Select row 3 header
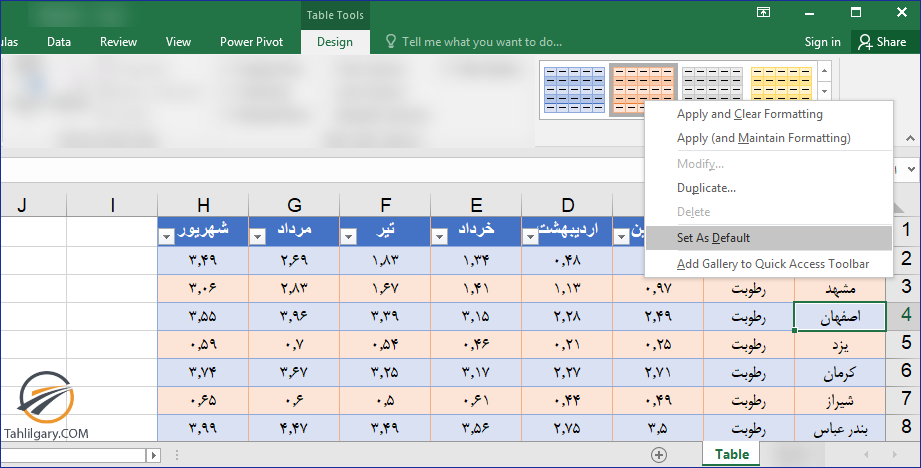The image size is (921, 468). (x=905, y=288)
